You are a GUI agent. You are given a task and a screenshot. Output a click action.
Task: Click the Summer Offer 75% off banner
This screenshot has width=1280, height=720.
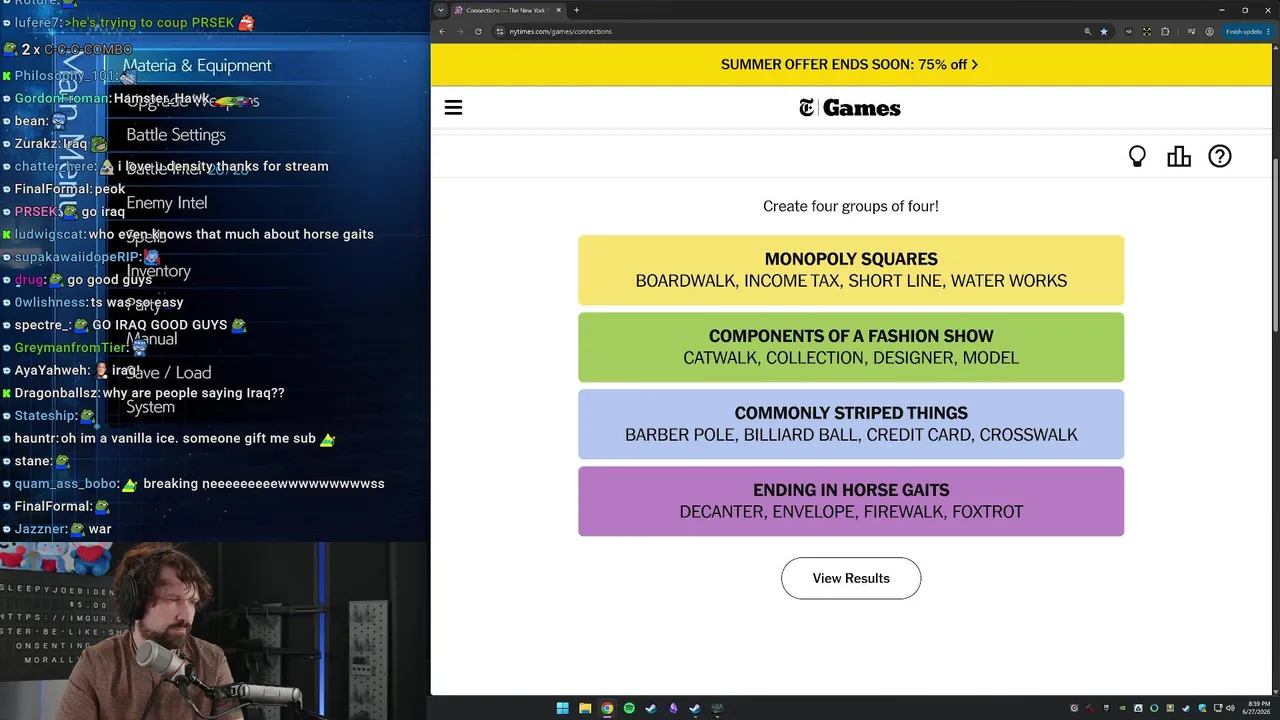tap(850, 64)
